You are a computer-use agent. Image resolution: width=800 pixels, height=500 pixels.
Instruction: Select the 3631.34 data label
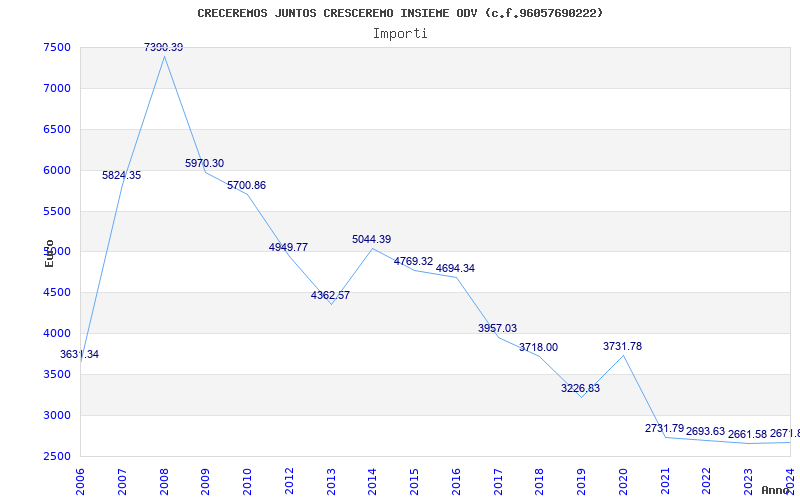pos(80,354)
